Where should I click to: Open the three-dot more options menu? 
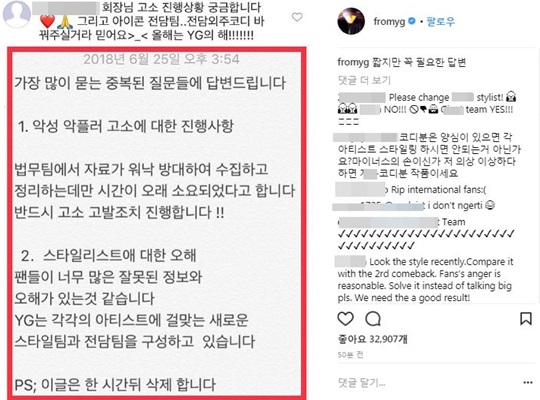(528, 382)
